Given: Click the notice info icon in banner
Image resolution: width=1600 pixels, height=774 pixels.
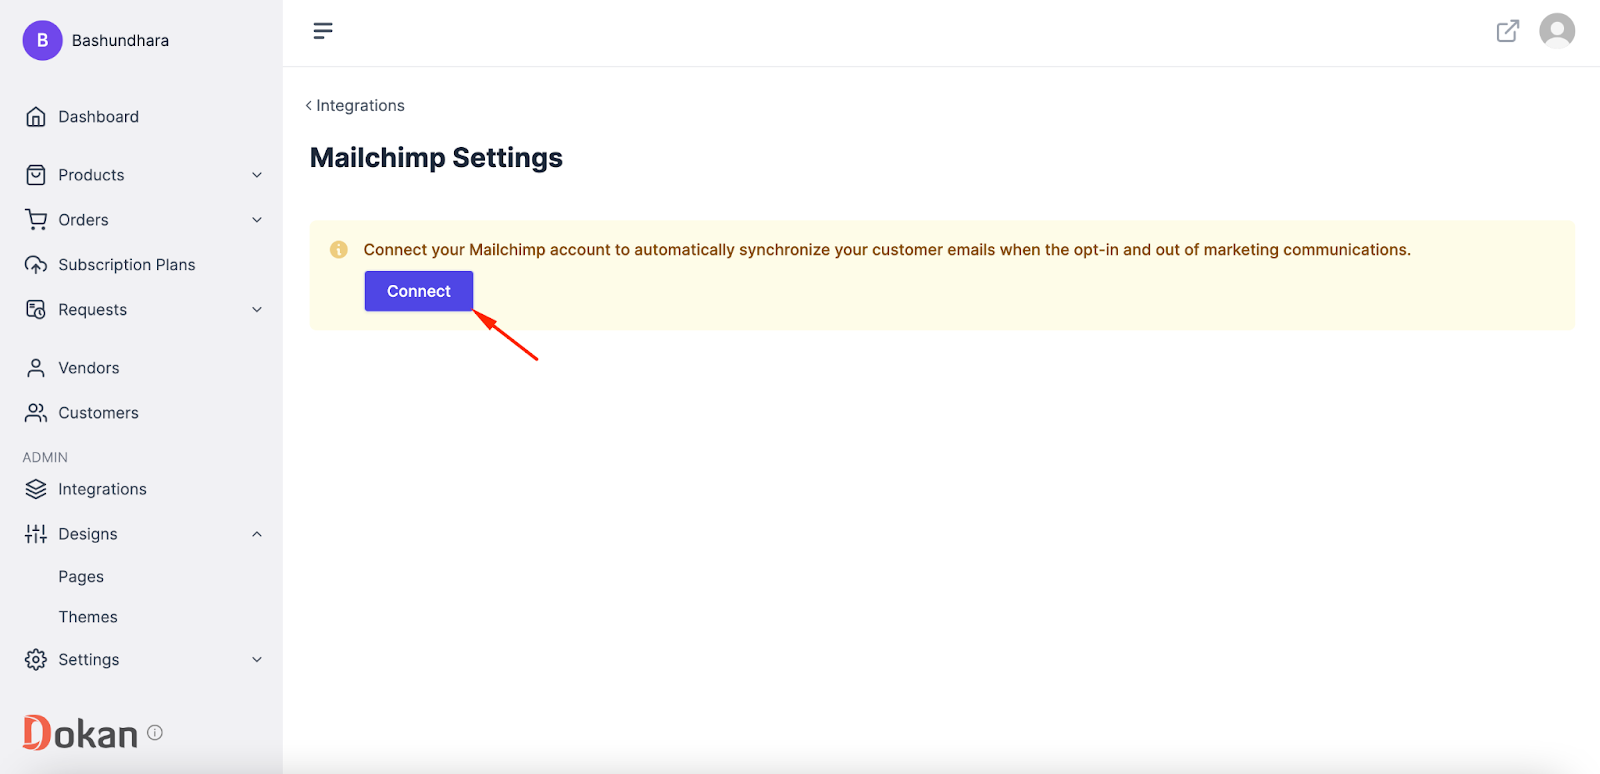Looking at the screenshot, I should point(339,249).
